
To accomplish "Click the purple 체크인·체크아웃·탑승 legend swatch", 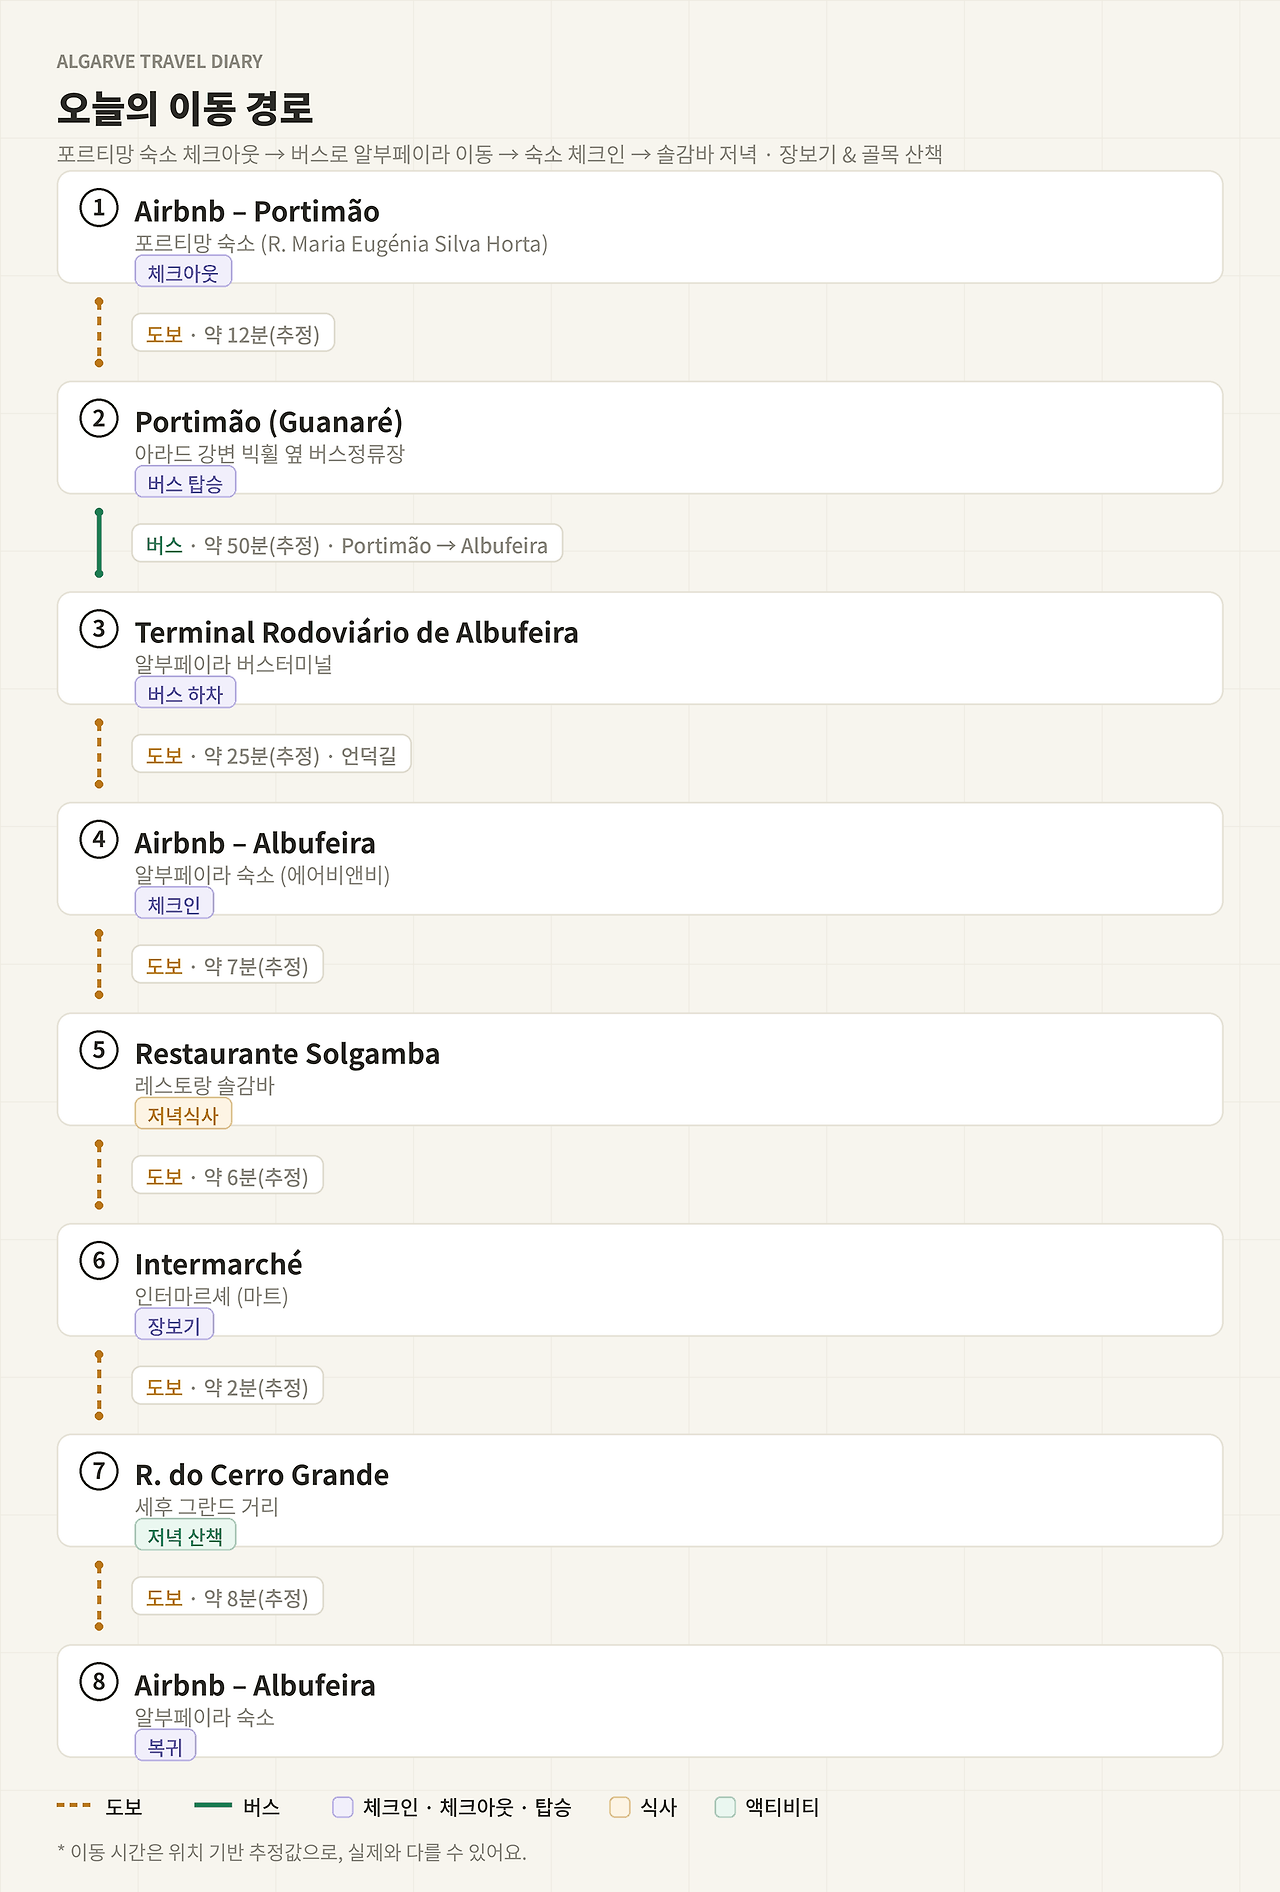I will click(343, 1807).
